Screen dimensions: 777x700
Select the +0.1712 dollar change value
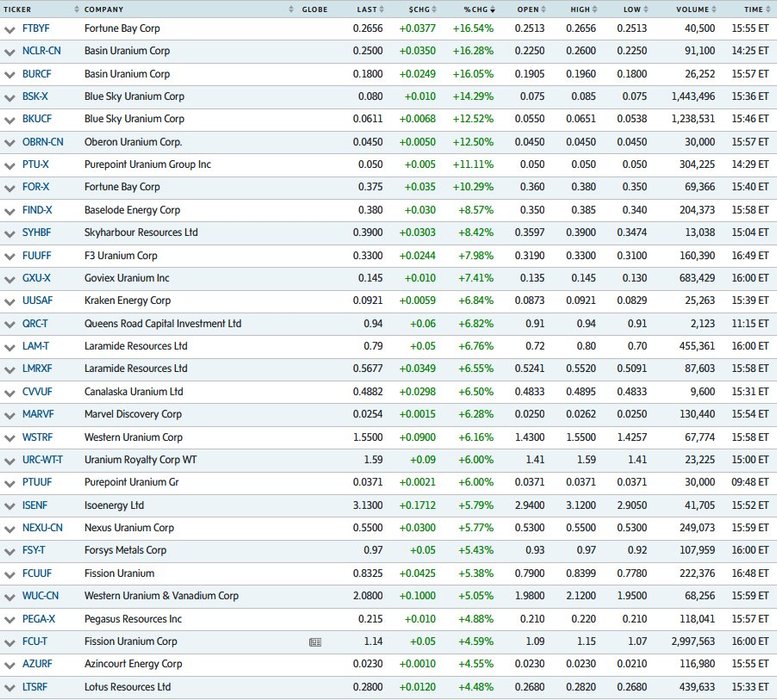418,505
